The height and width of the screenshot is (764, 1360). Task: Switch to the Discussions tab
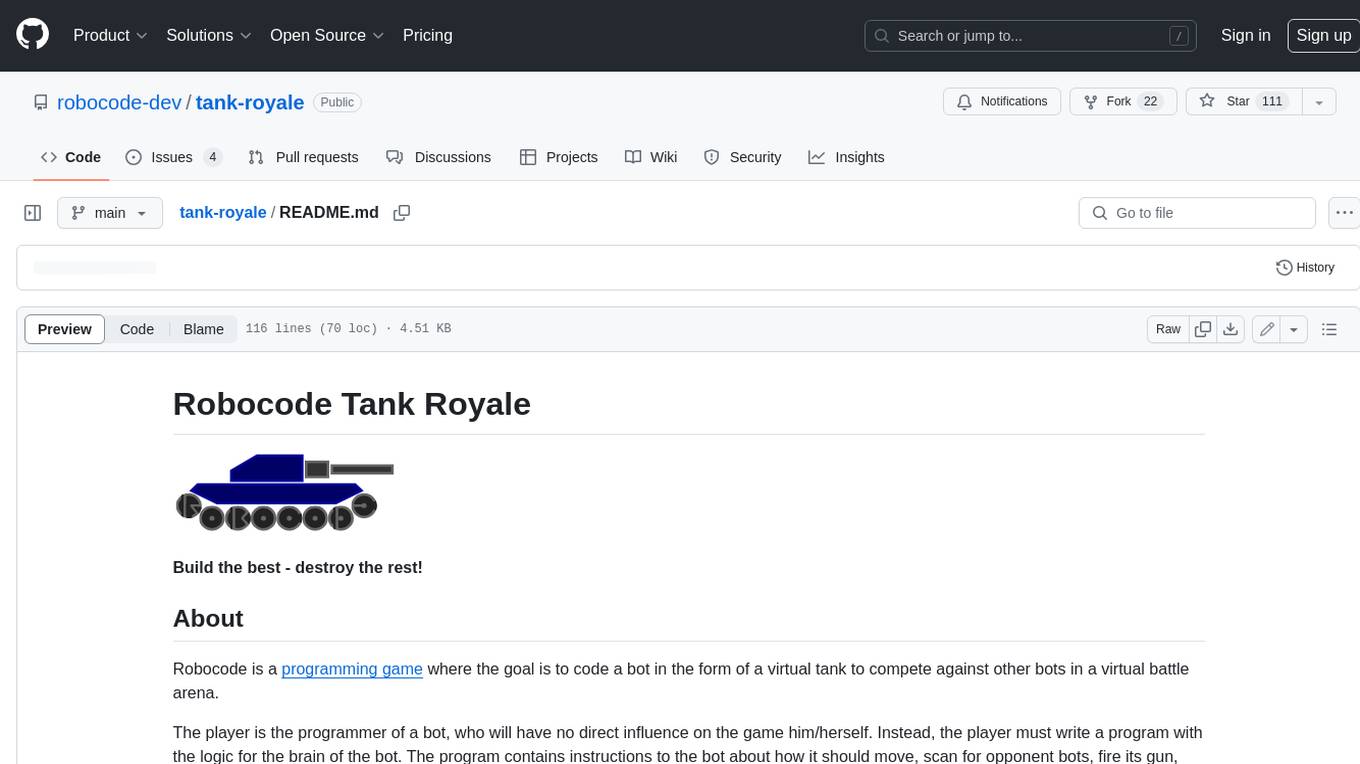coord(439,157)
